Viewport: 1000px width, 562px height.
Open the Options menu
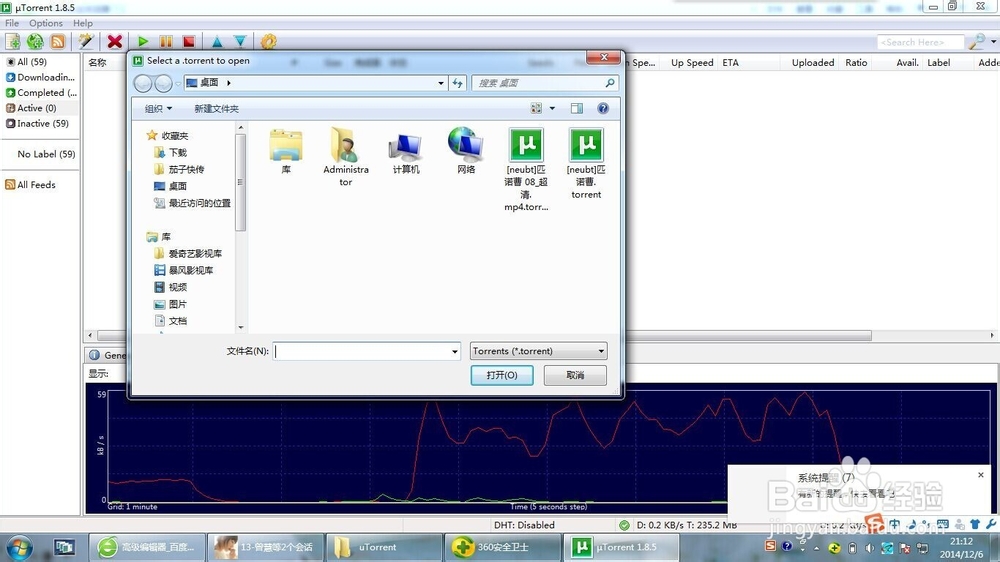coord(46,23)
